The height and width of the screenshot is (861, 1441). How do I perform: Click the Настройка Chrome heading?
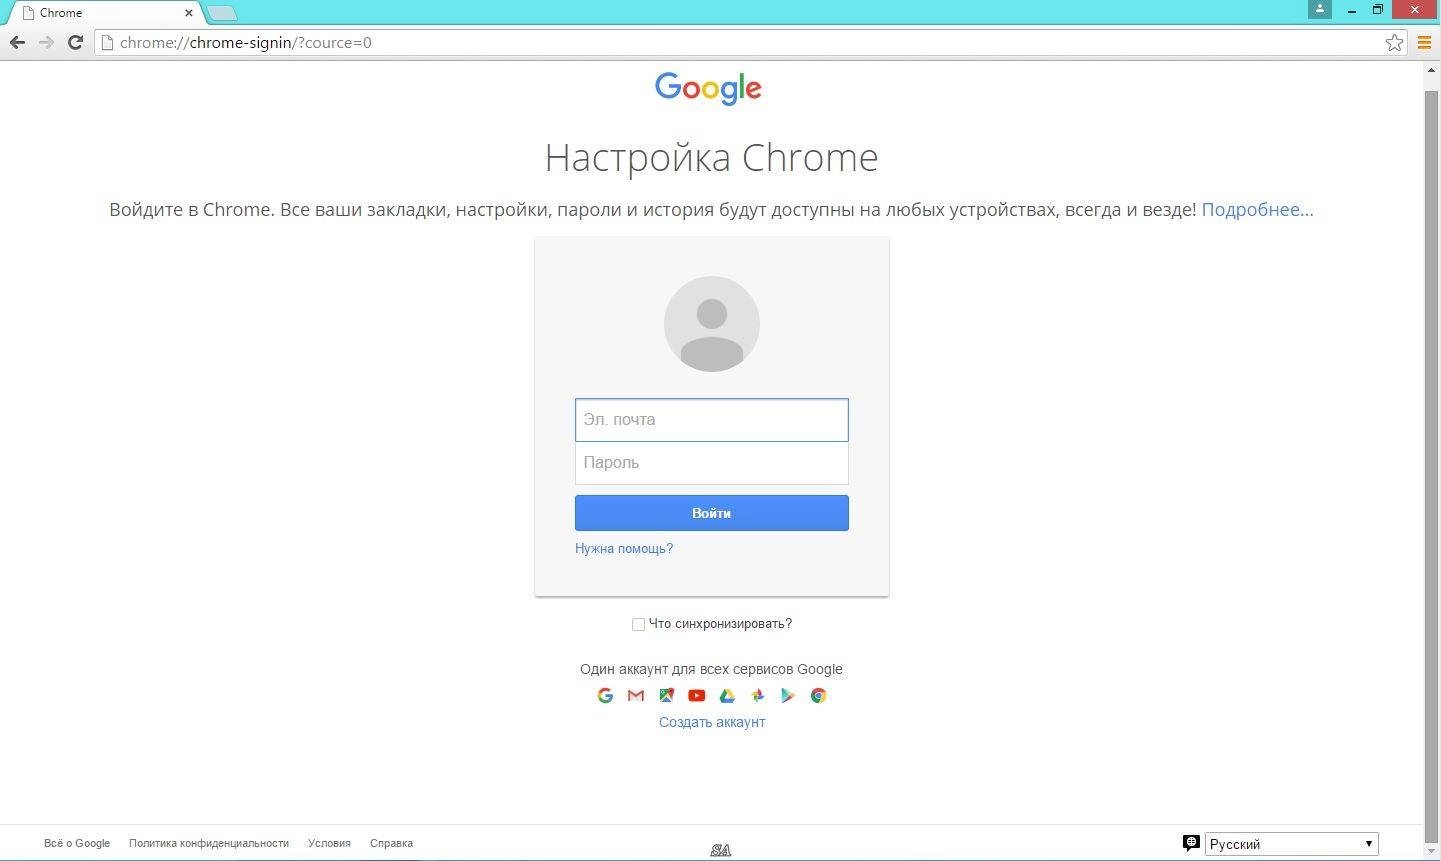[x=711, y=157]
